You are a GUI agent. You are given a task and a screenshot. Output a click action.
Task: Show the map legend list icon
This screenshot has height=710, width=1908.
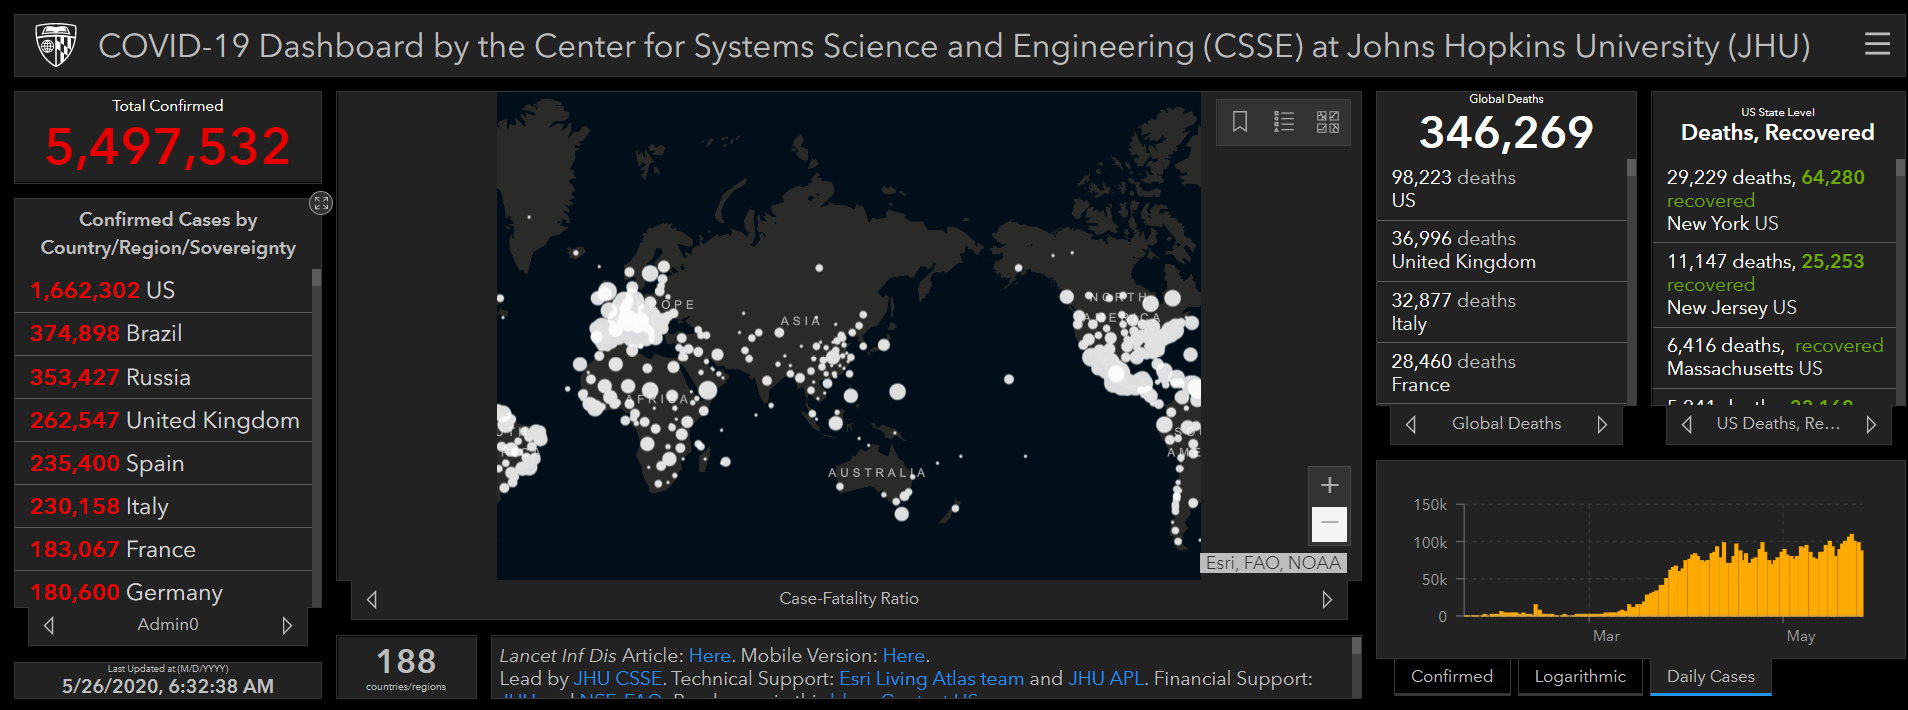pyautogui.click(x=1284, y=122)
